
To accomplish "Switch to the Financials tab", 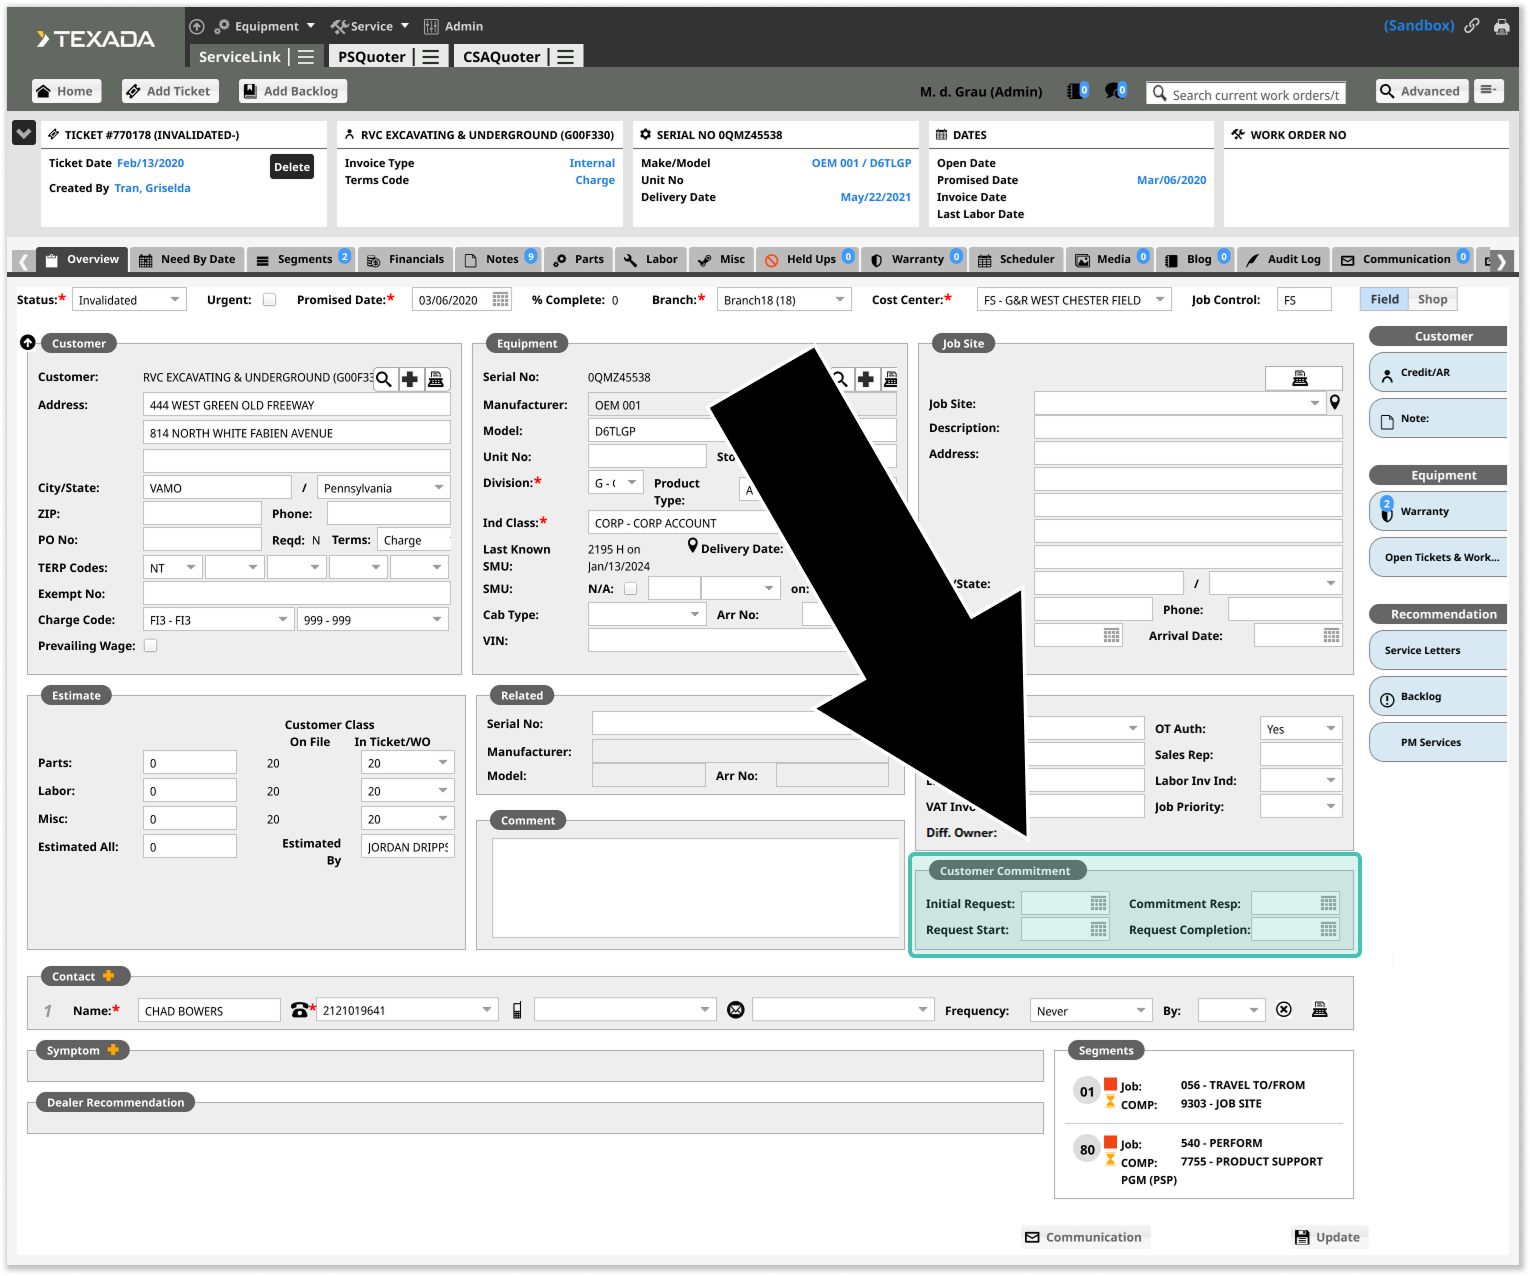I will pos(405,260).
